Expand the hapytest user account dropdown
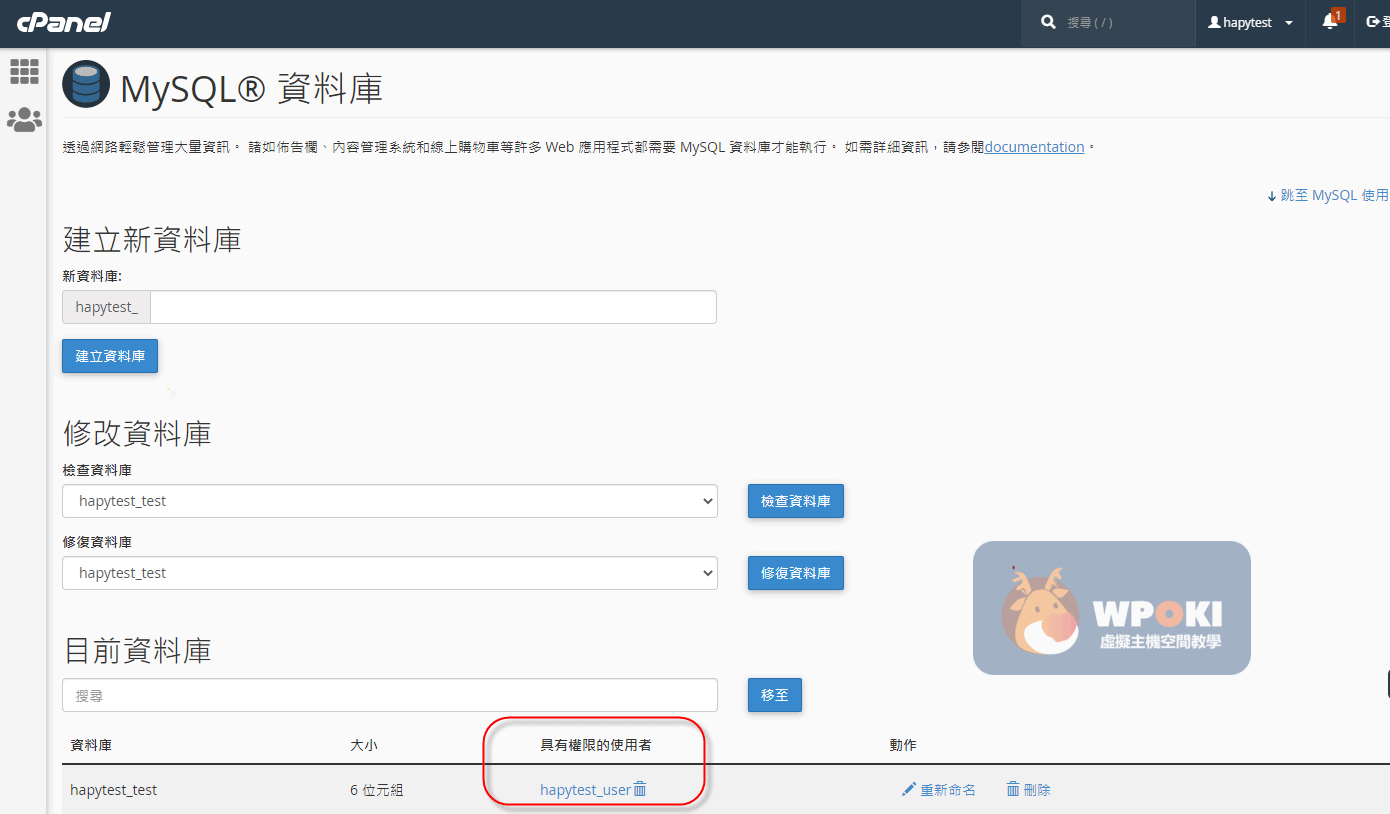 1250,22
